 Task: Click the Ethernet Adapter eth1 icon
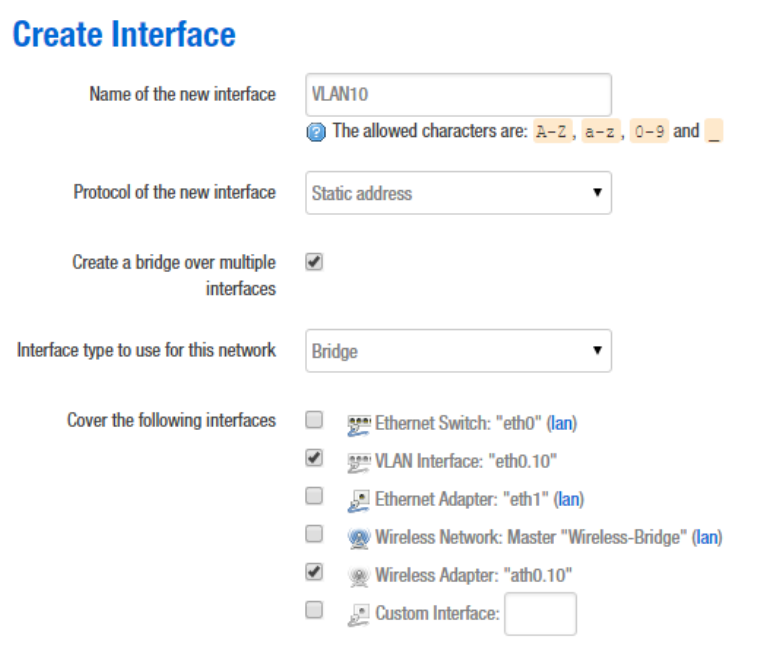(x=359, y=499)
